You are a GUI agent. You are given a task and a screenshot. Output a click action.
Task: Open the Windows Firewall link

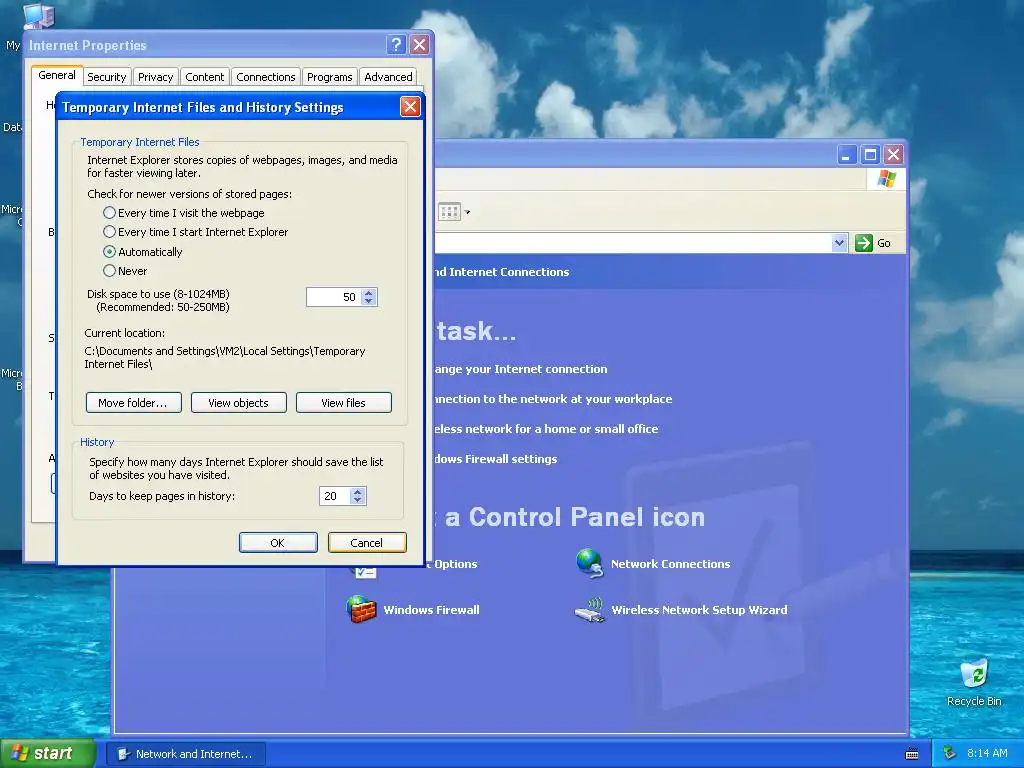click(431, 609)
